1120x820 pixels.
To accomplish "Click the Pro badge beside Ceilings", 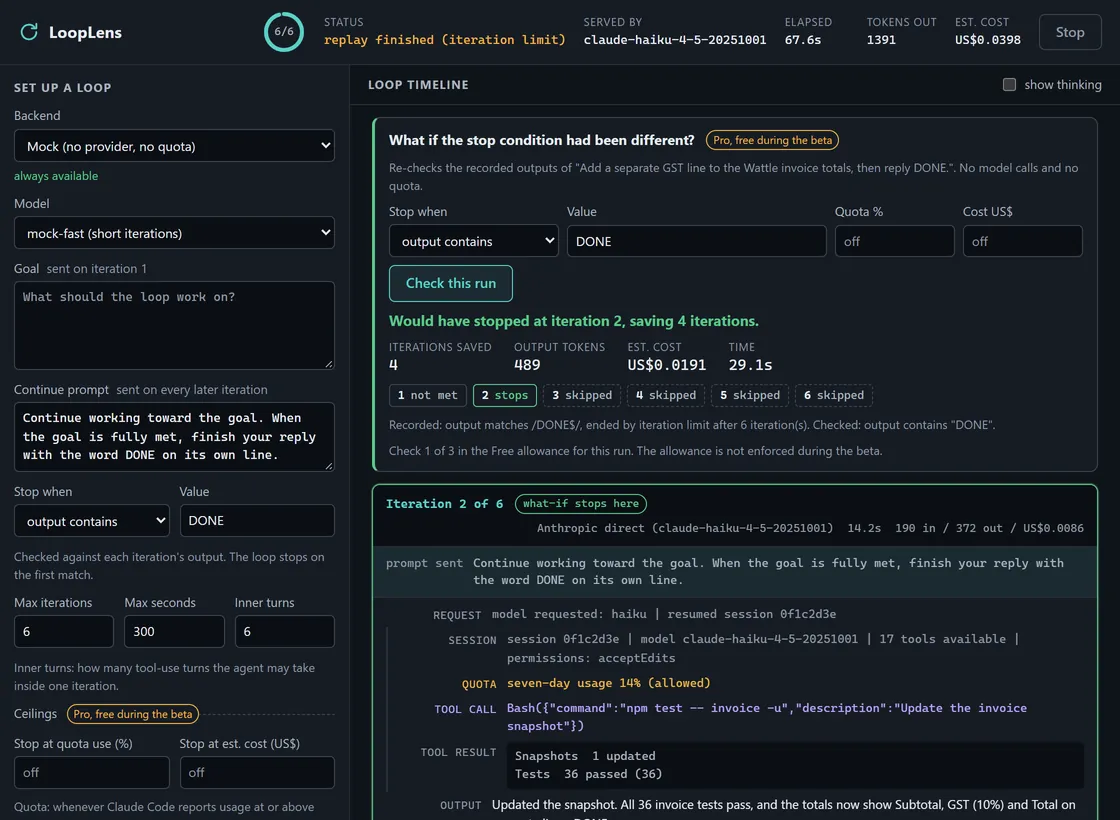I will coord(133,714).
